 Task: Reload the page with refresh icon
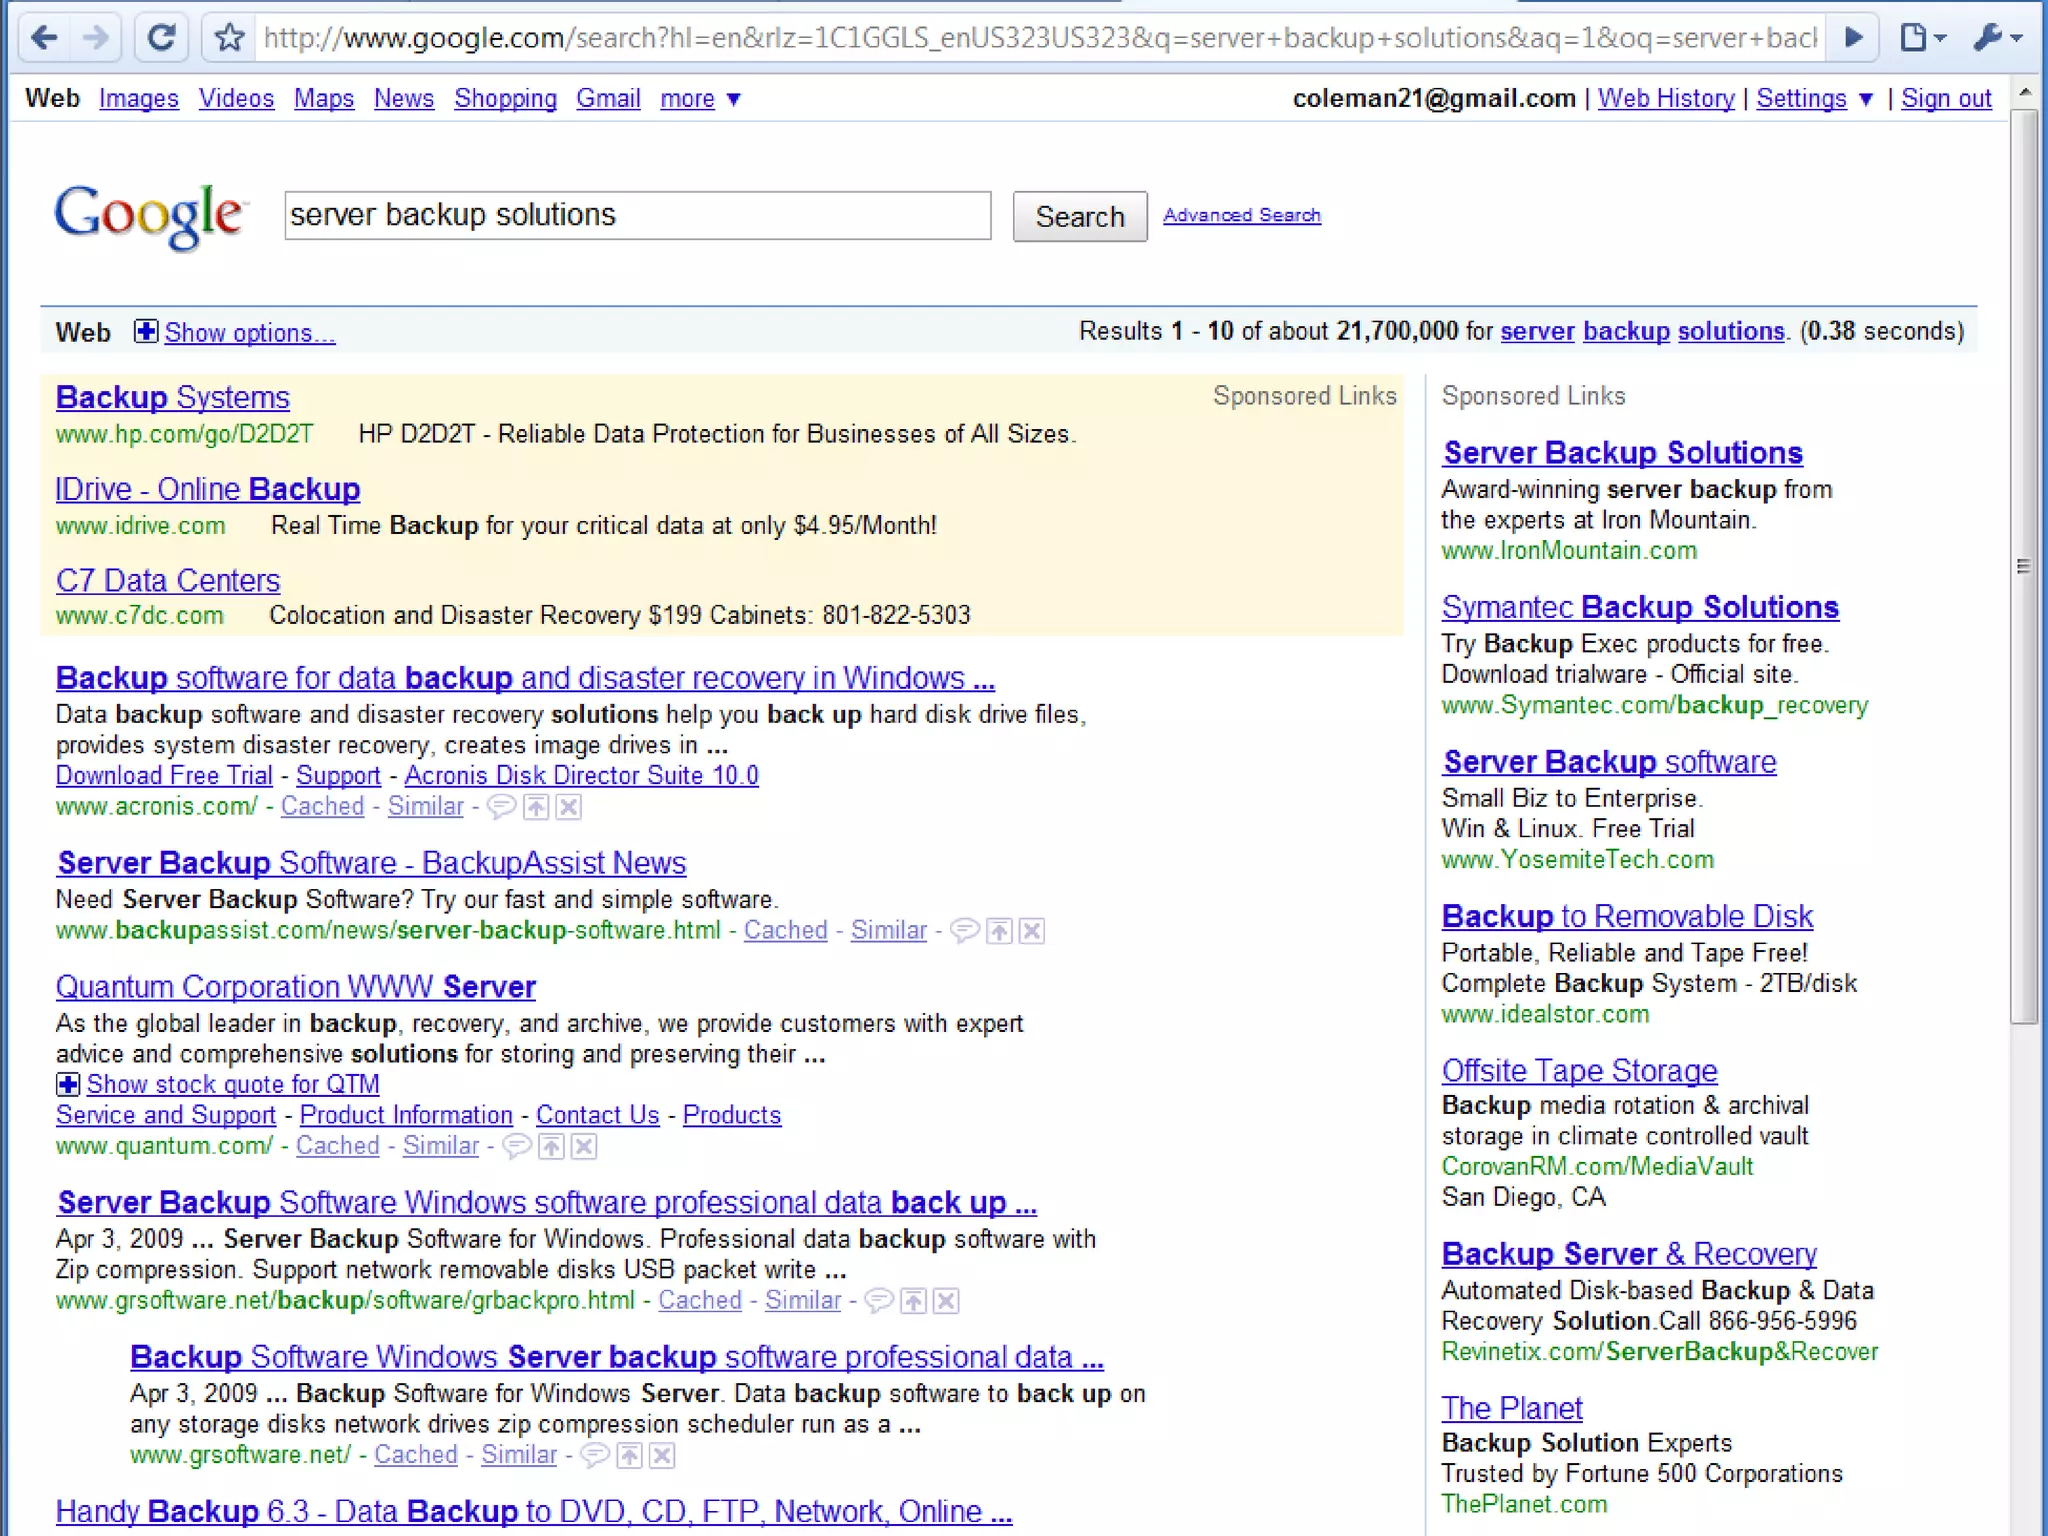[x=162, y=38]
